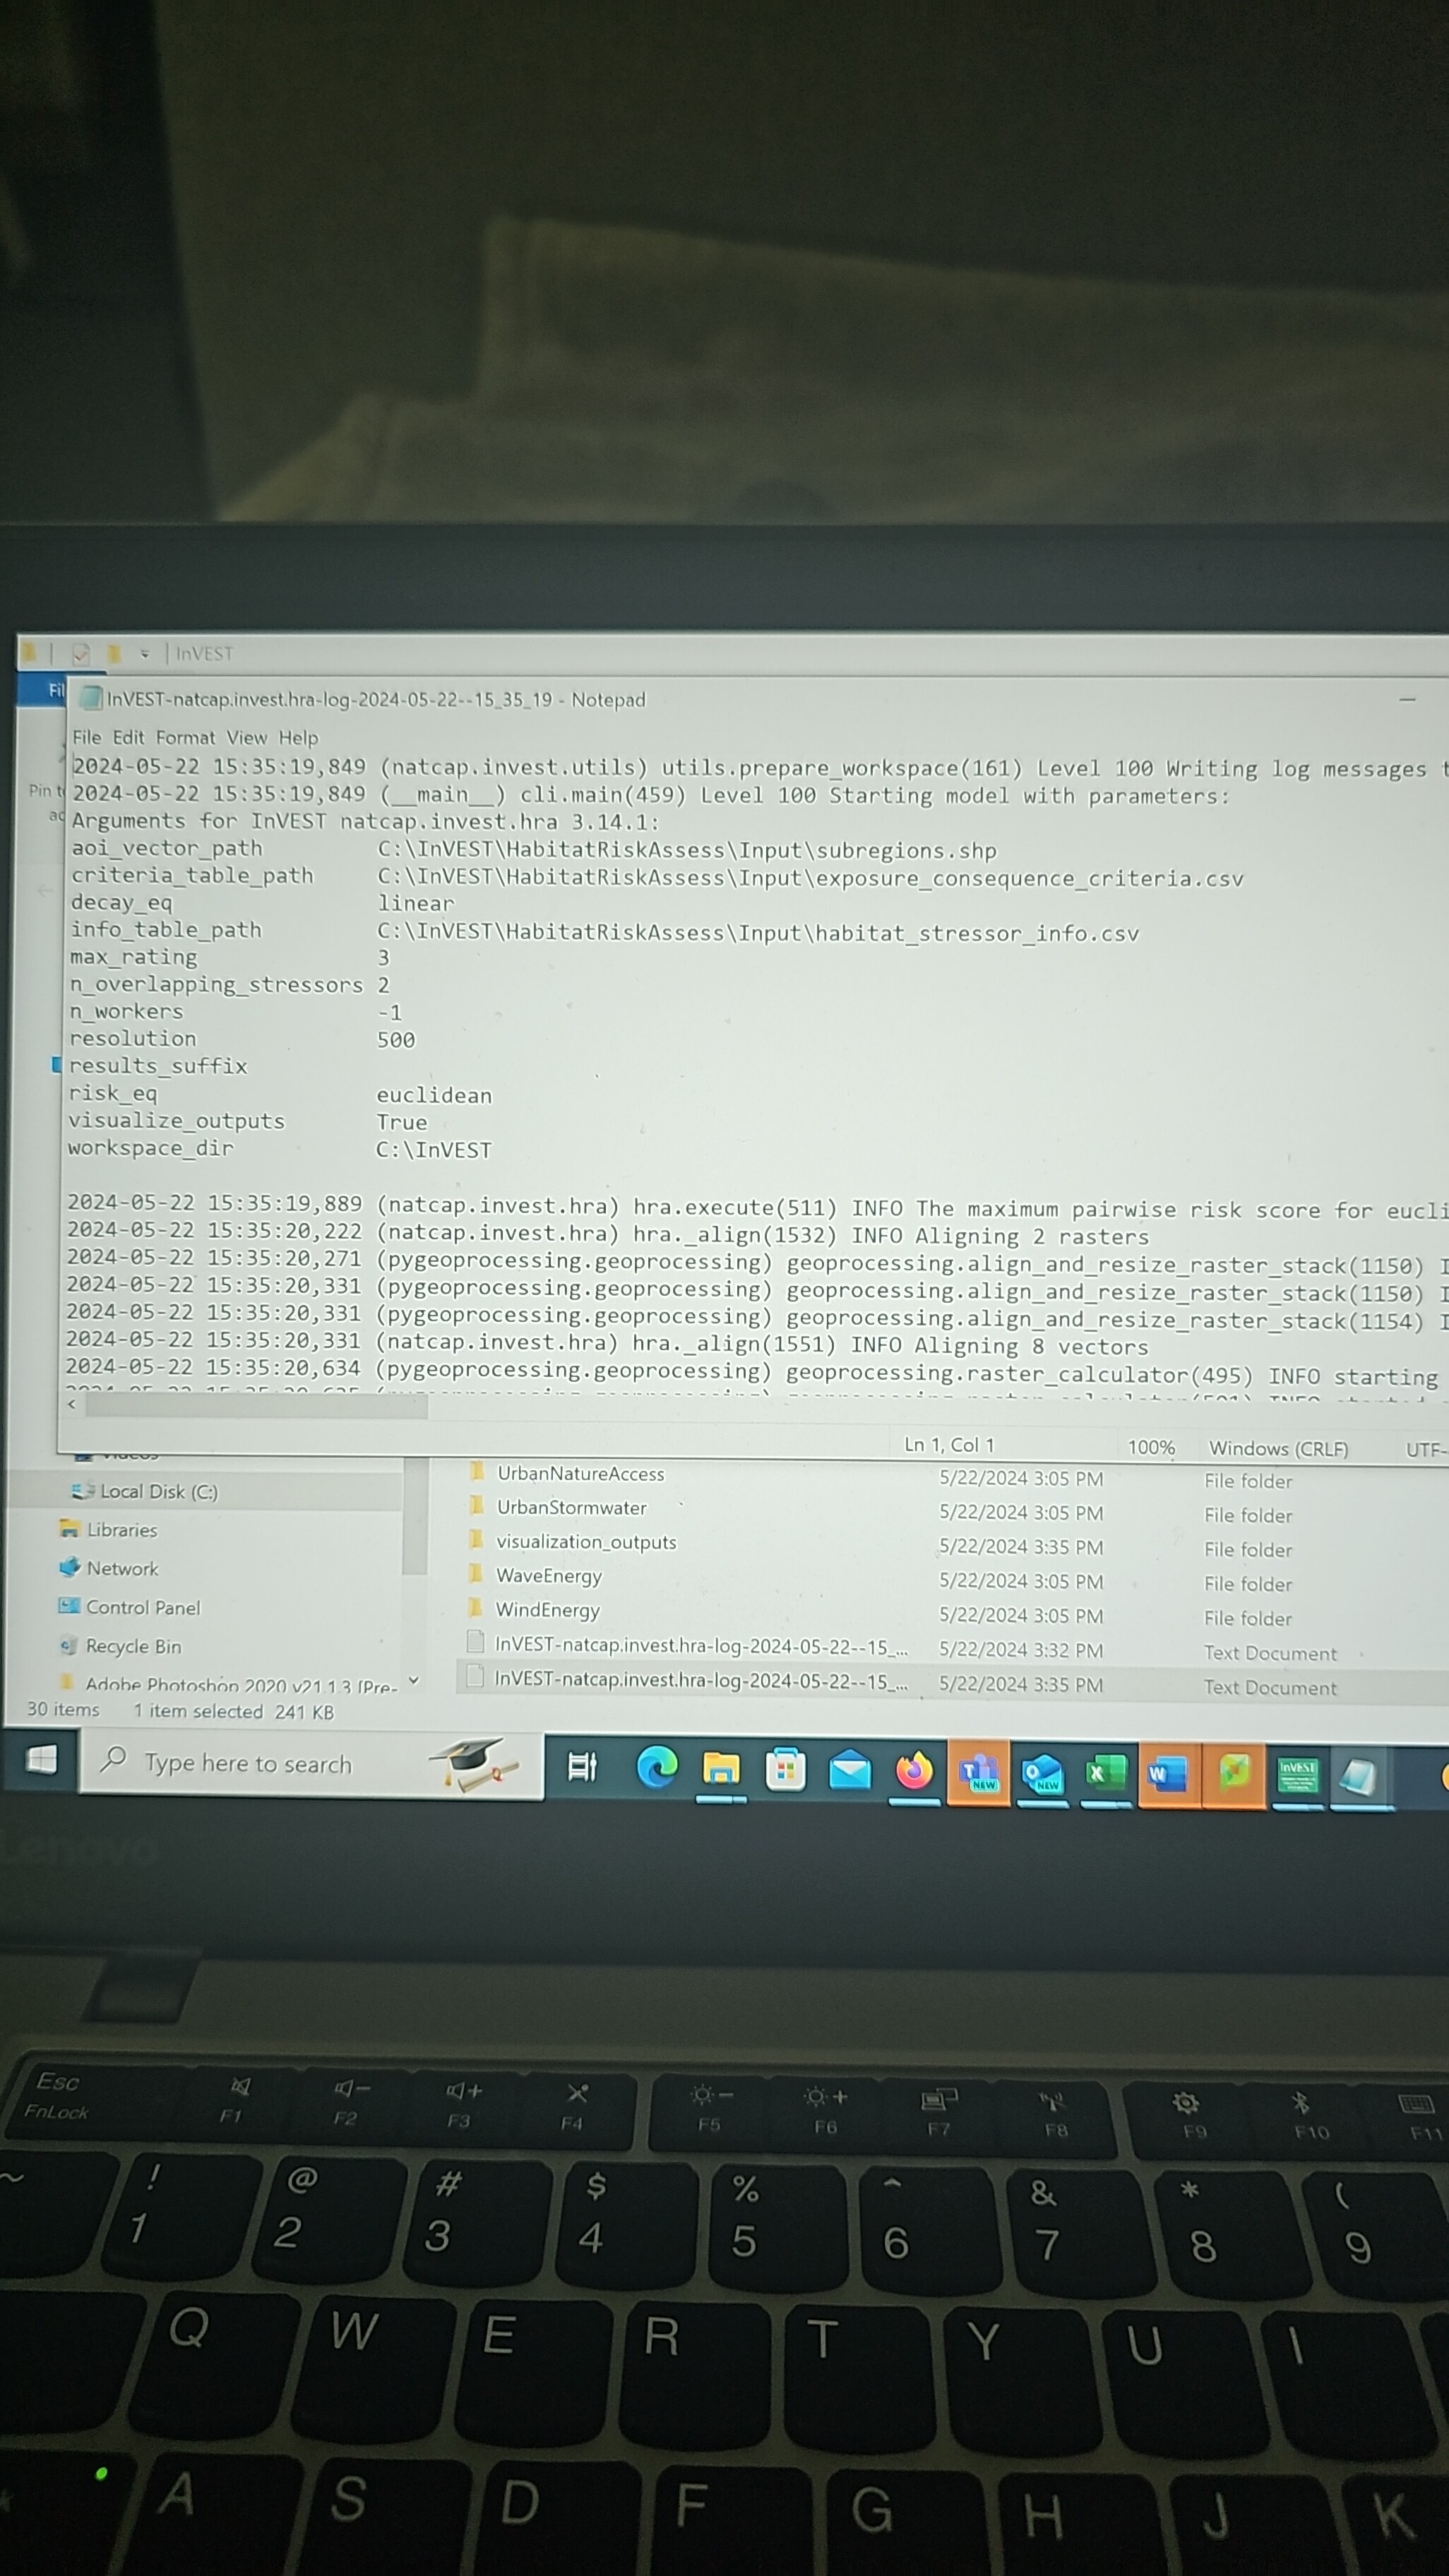Click the taskbar search box
Image resolution: width=1449 pixels, height=2576 pixels.
pyautogui.click(x=311, y=1764)
